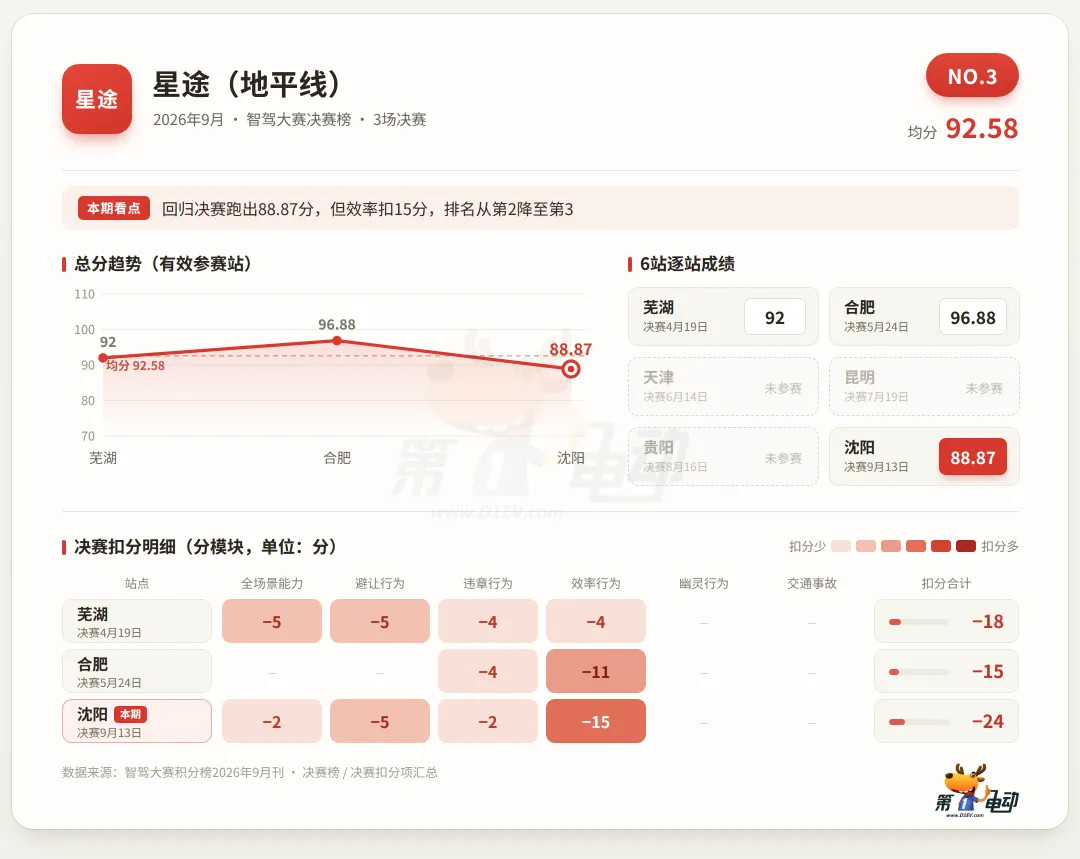
Task: Click the lightest legend swatch next to 扣分少
Action: point(841,546)
